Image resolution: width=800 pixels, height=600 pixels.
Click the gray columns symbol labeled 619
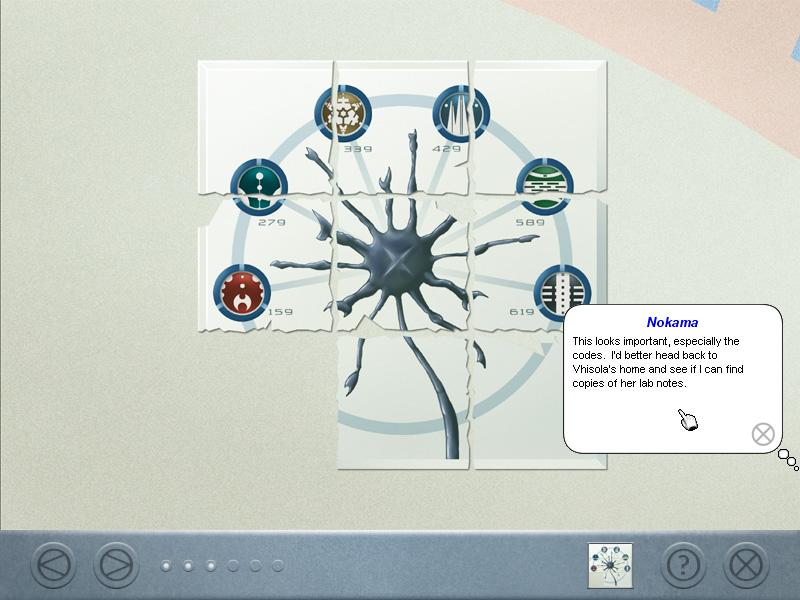(x=562, y=292)
